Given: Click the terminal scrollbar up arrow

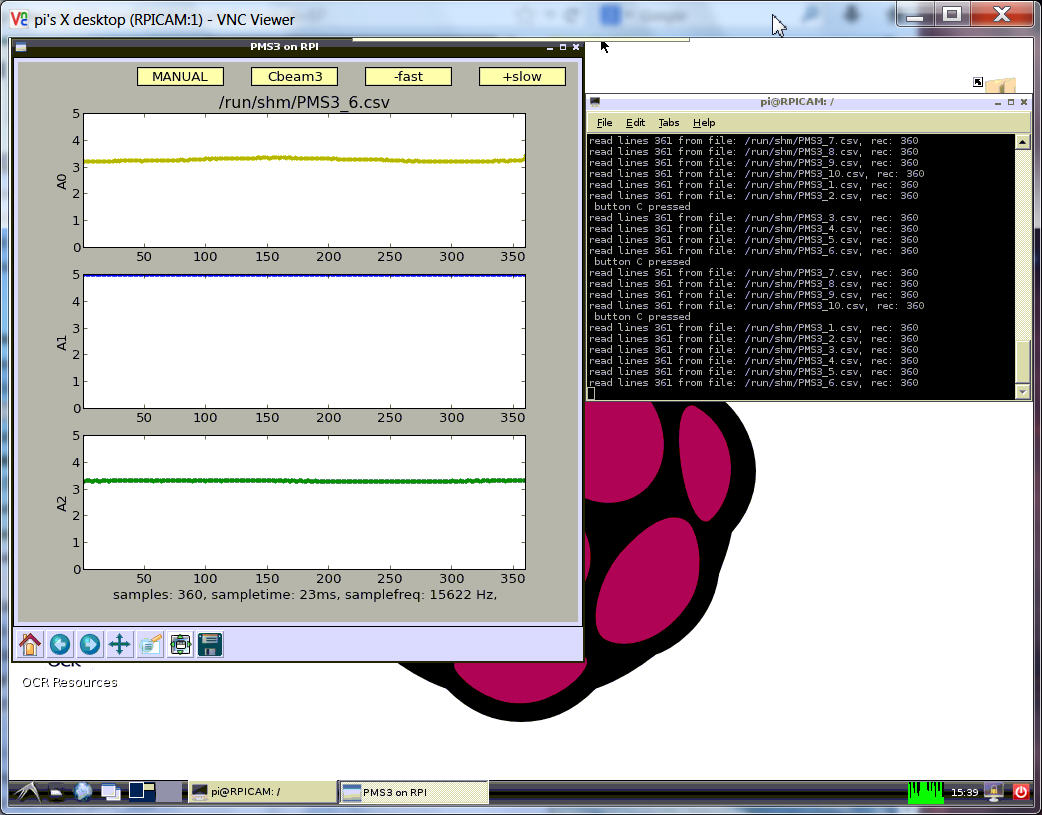Looking at the screenshot, I should tap(1022, 142).
